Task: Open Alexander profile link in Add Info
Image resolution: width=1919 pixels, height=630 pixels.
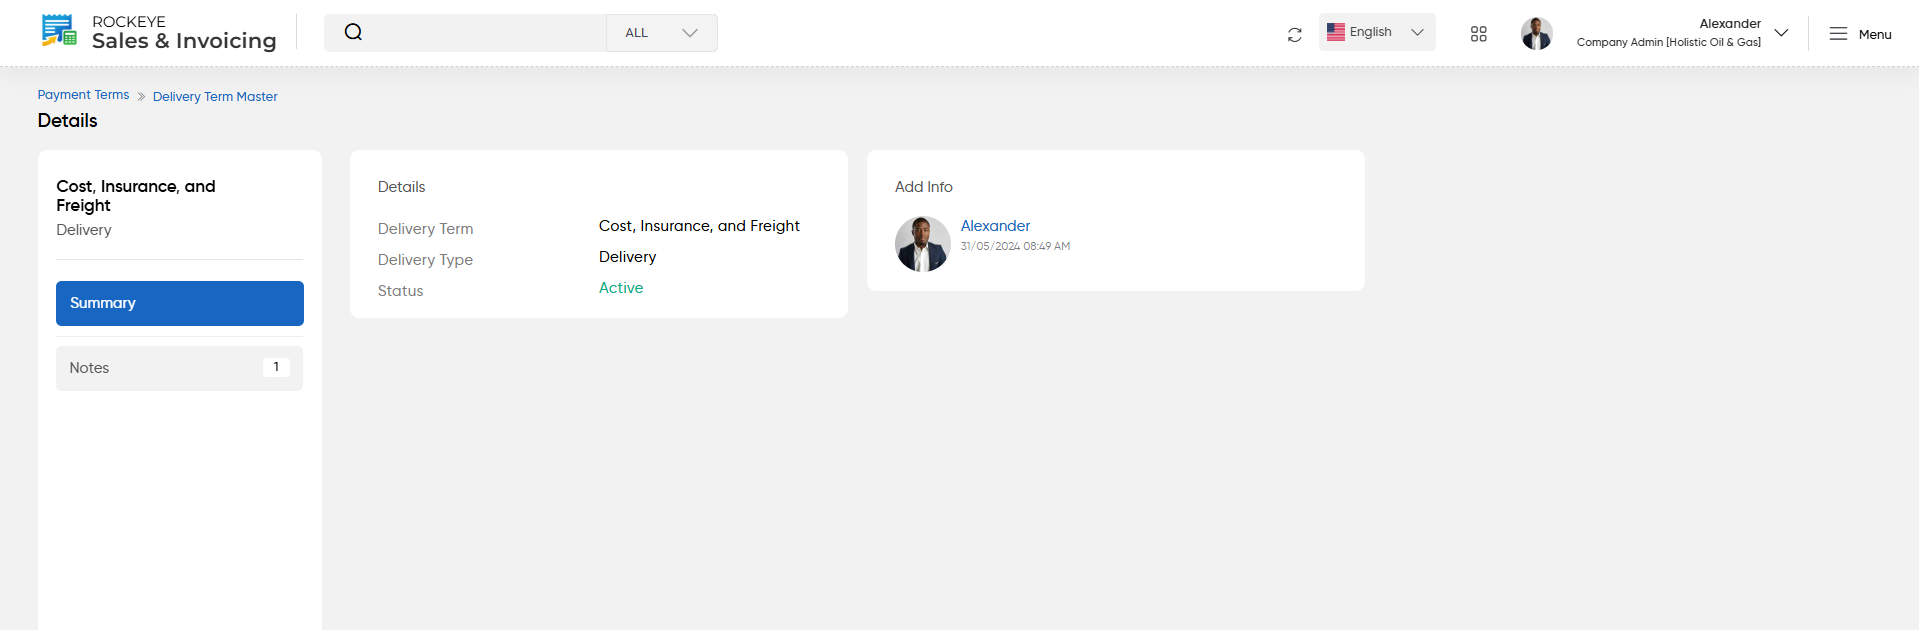Action: 995,226
